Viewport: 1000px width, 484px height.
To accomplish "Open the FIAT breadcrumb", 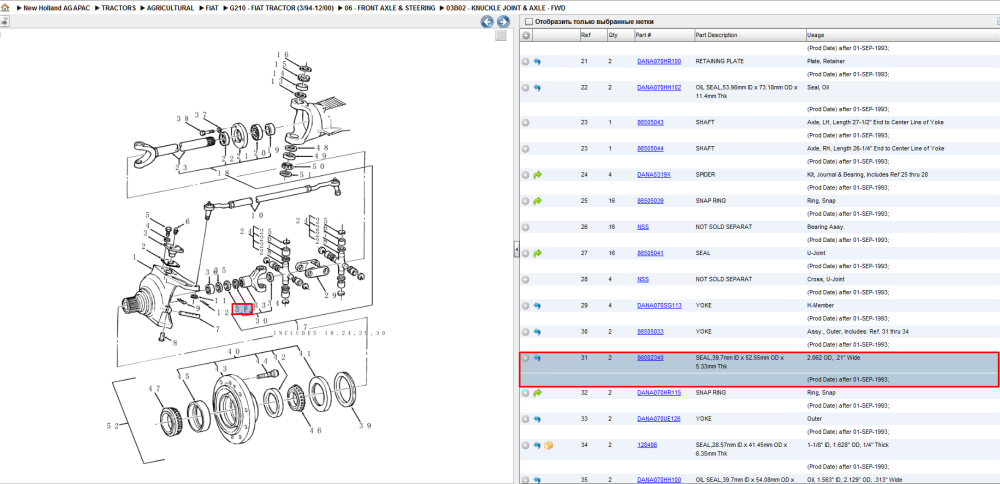I will point(212,8).
